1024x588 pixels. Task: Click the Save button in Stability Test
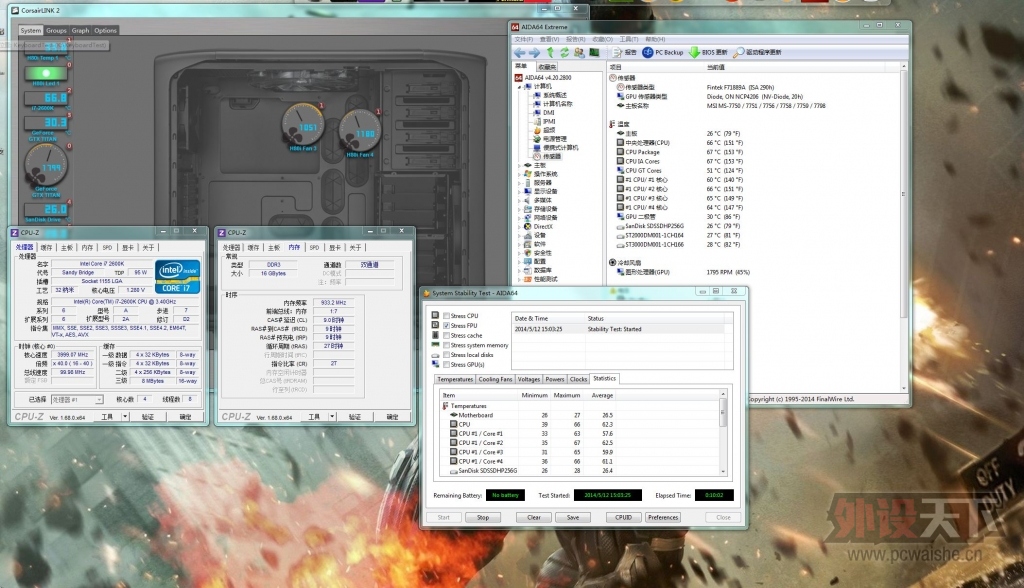click(x=573, y=517)
